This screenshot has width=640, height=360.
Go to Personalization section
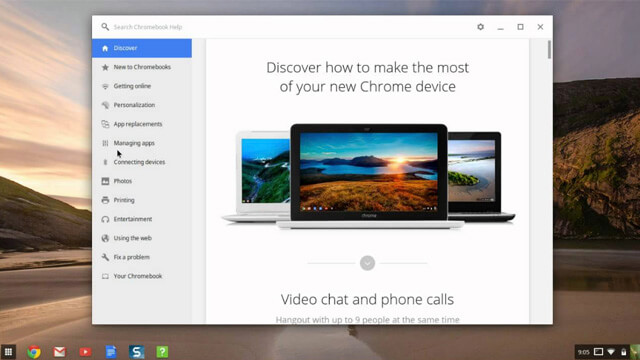[142, 105]
